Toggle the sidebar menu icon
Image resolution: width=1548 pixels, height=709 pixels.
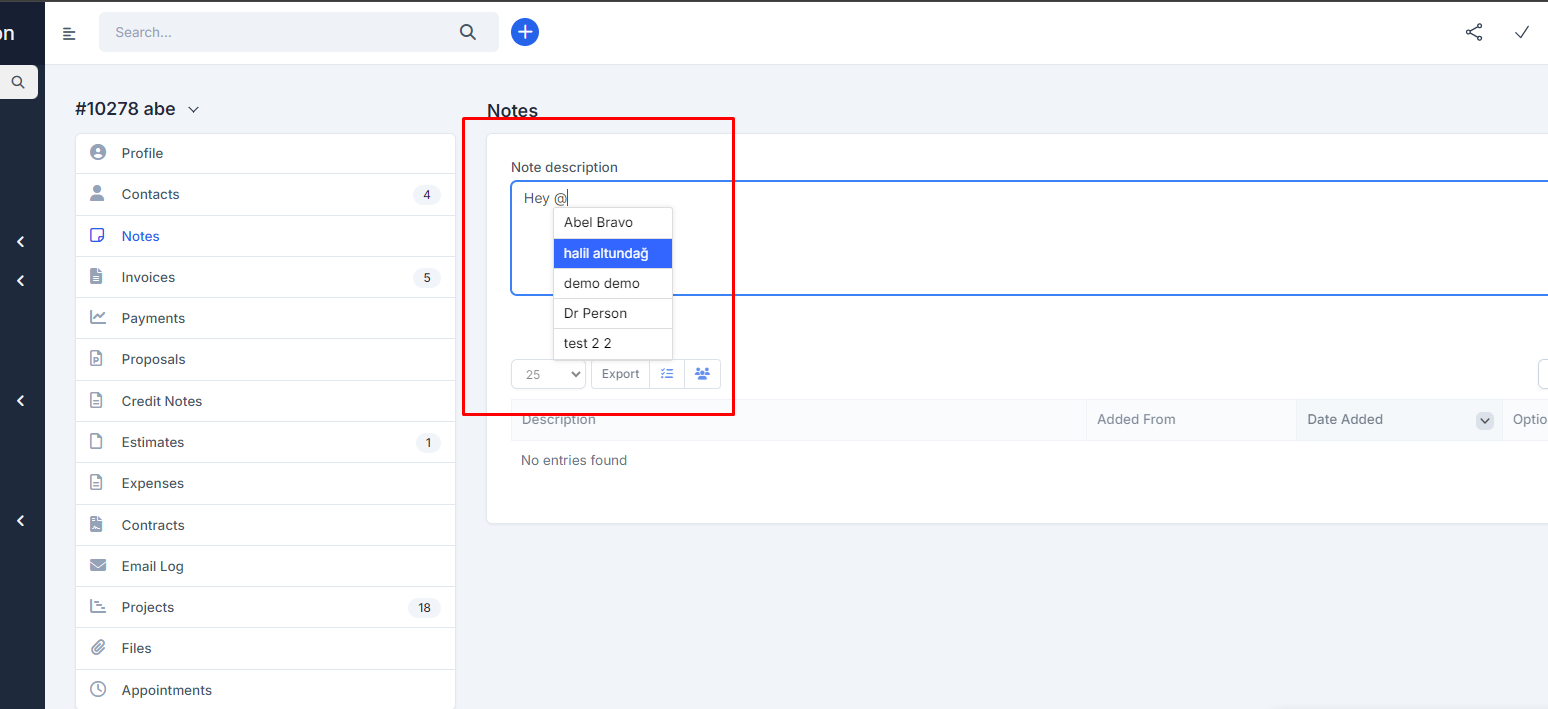tap(69, 33)
